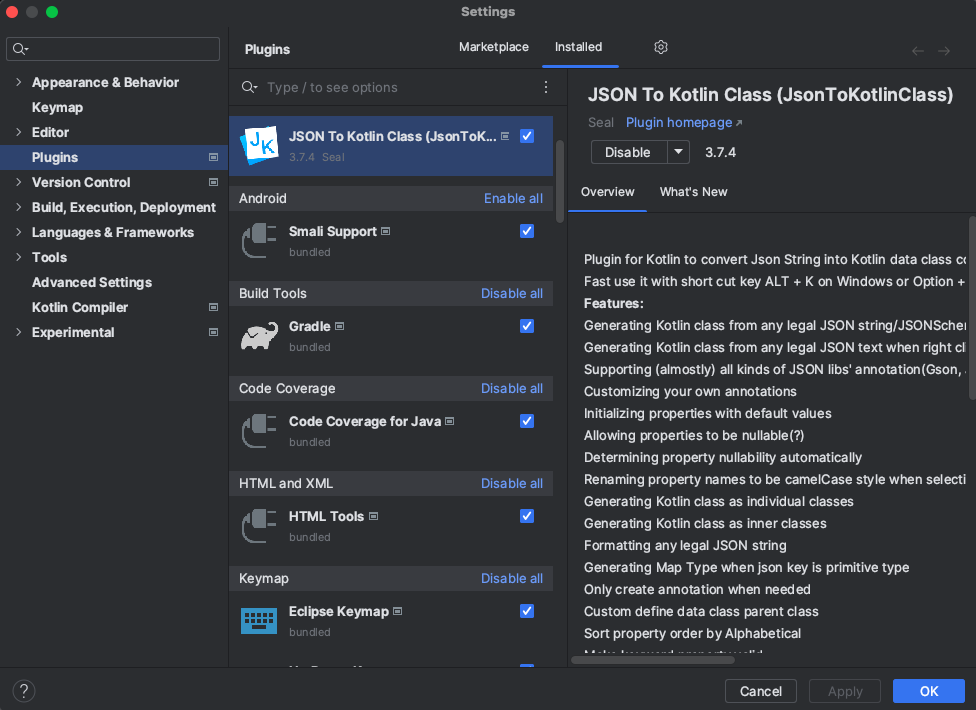Click the Cancel button
This screenshot has width=976, height=710.
coord(761,691)
